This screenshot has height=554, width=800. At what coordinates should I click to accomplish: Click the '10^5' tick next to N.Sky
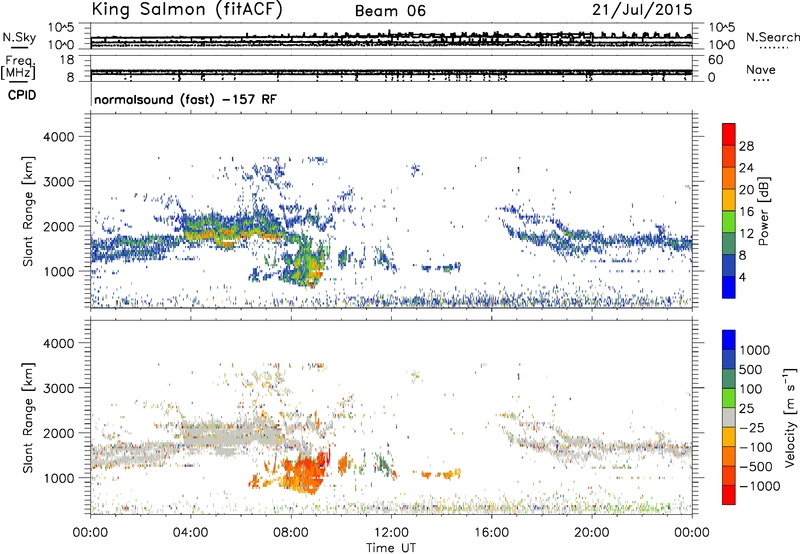[61, 27]
